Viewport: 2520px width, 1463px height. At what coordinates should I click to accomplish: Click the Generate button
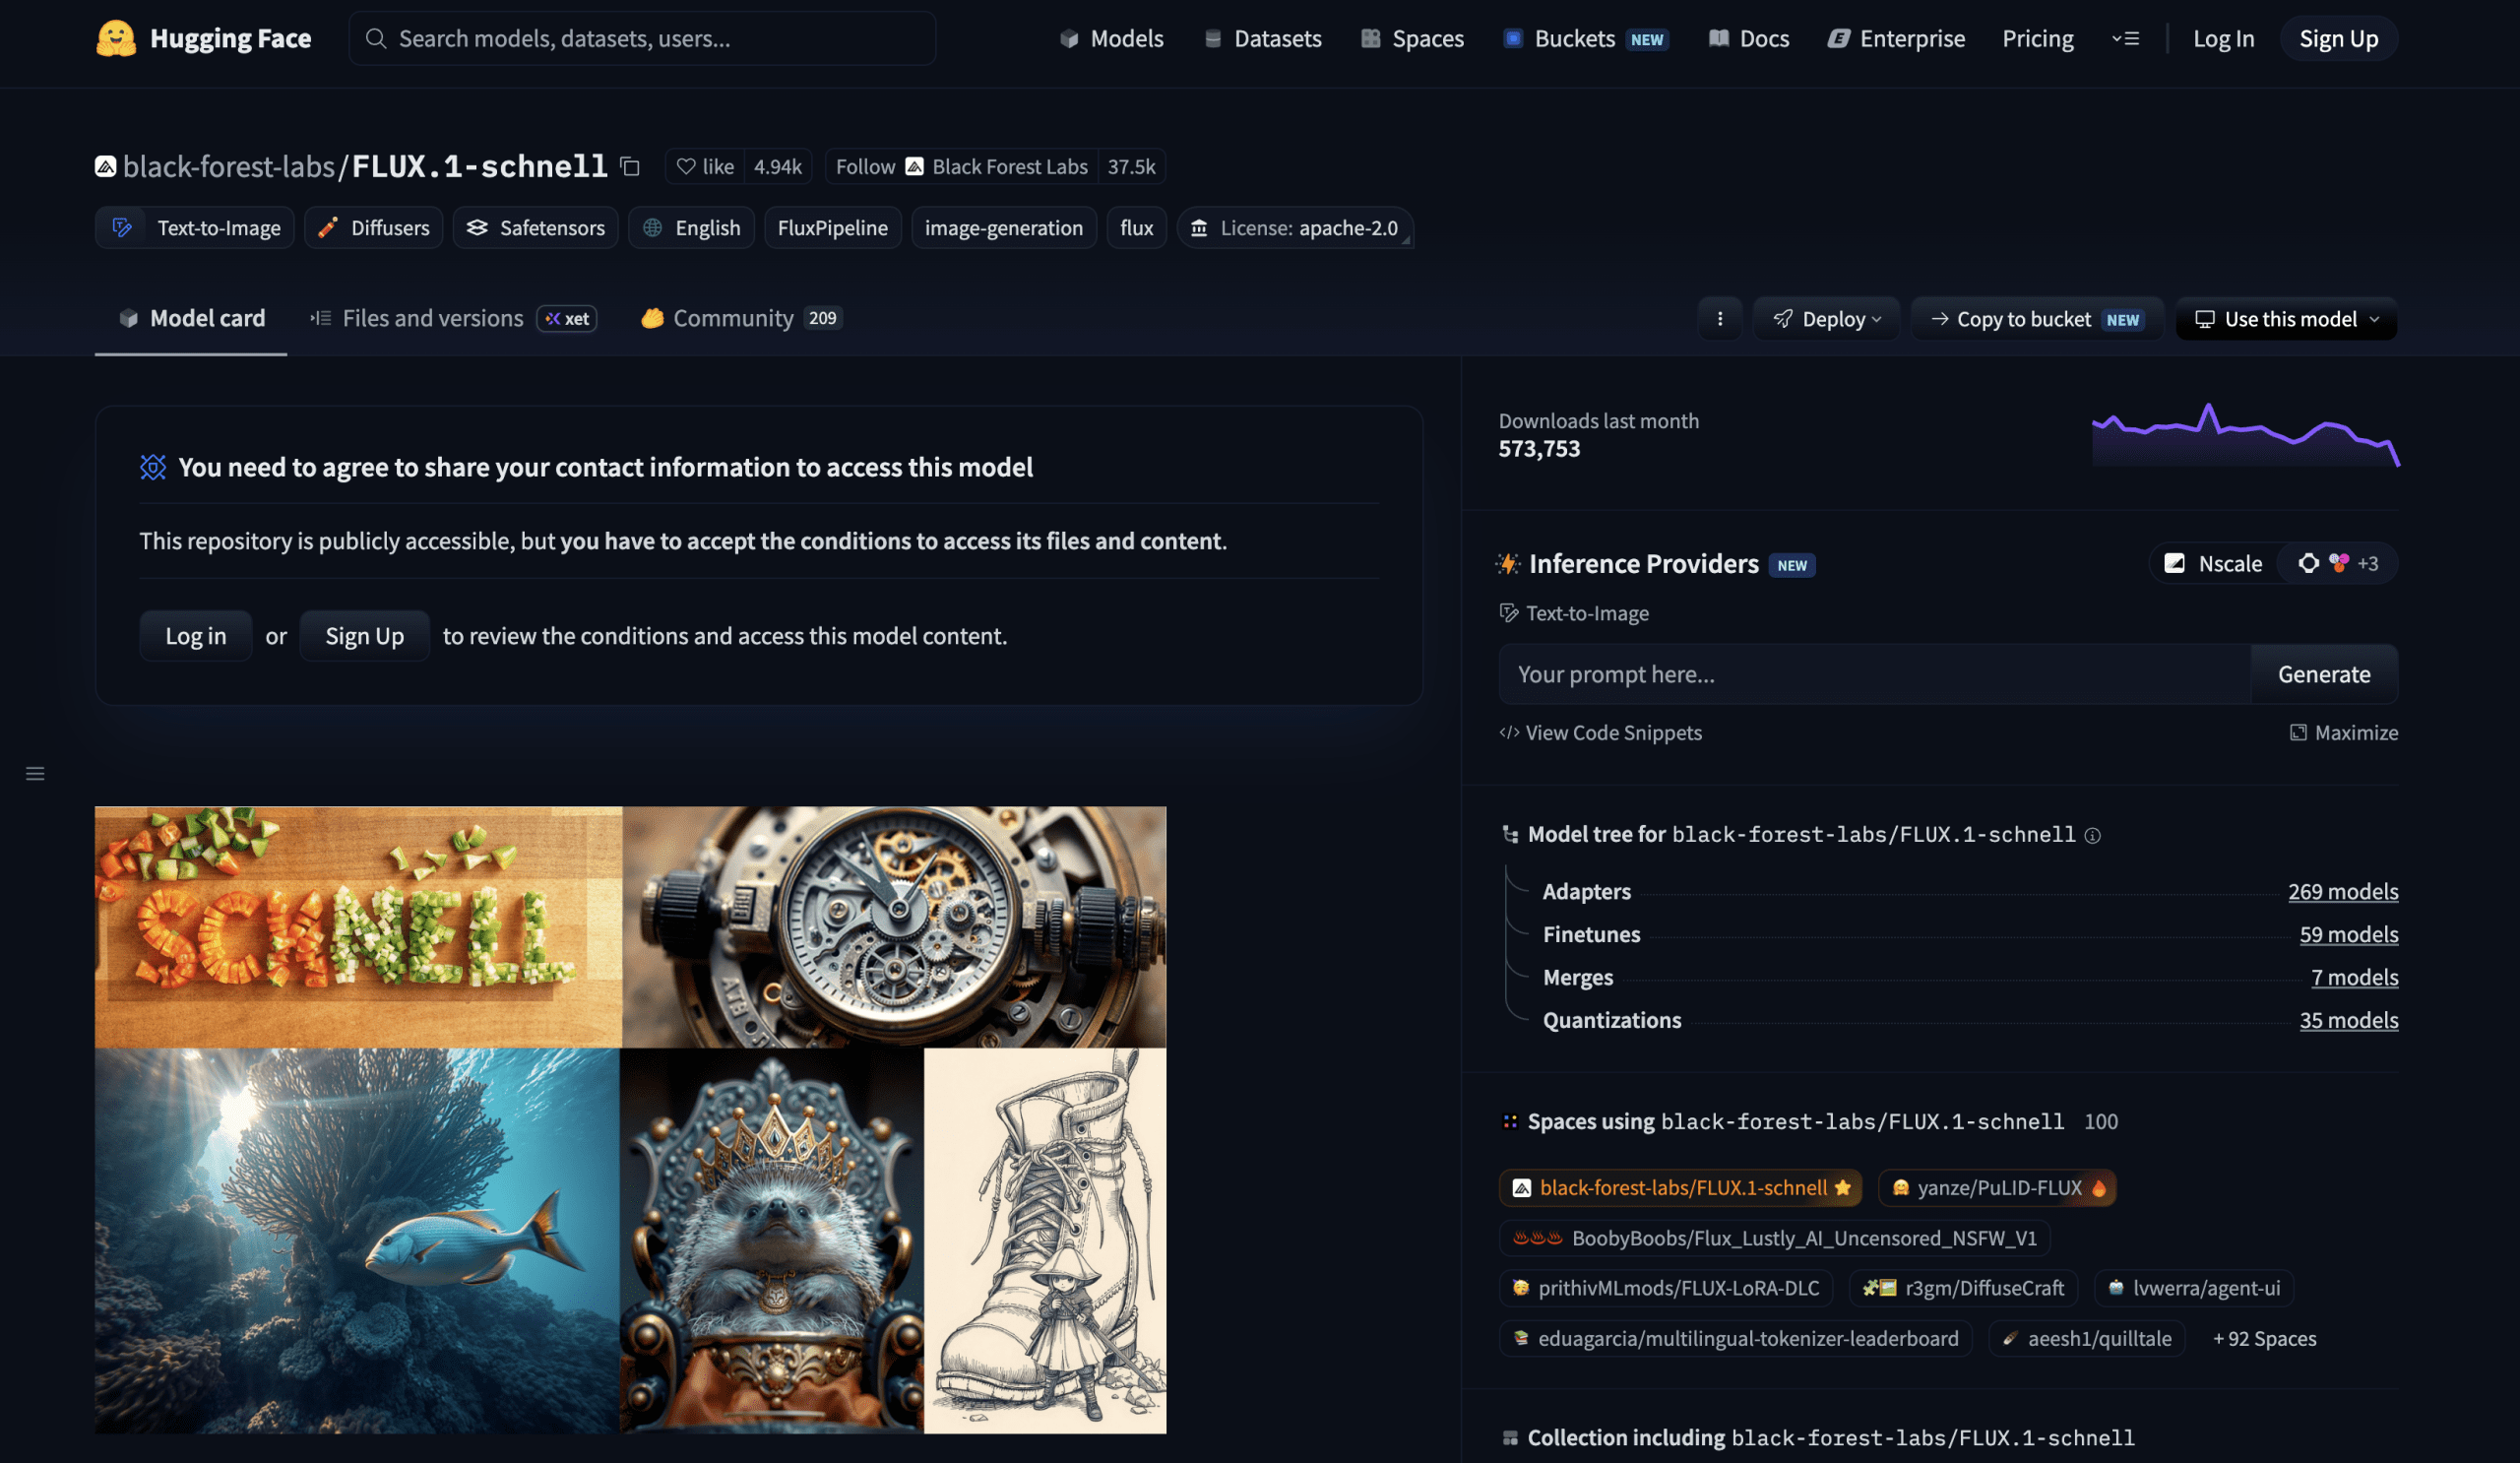click(2323, 674)
